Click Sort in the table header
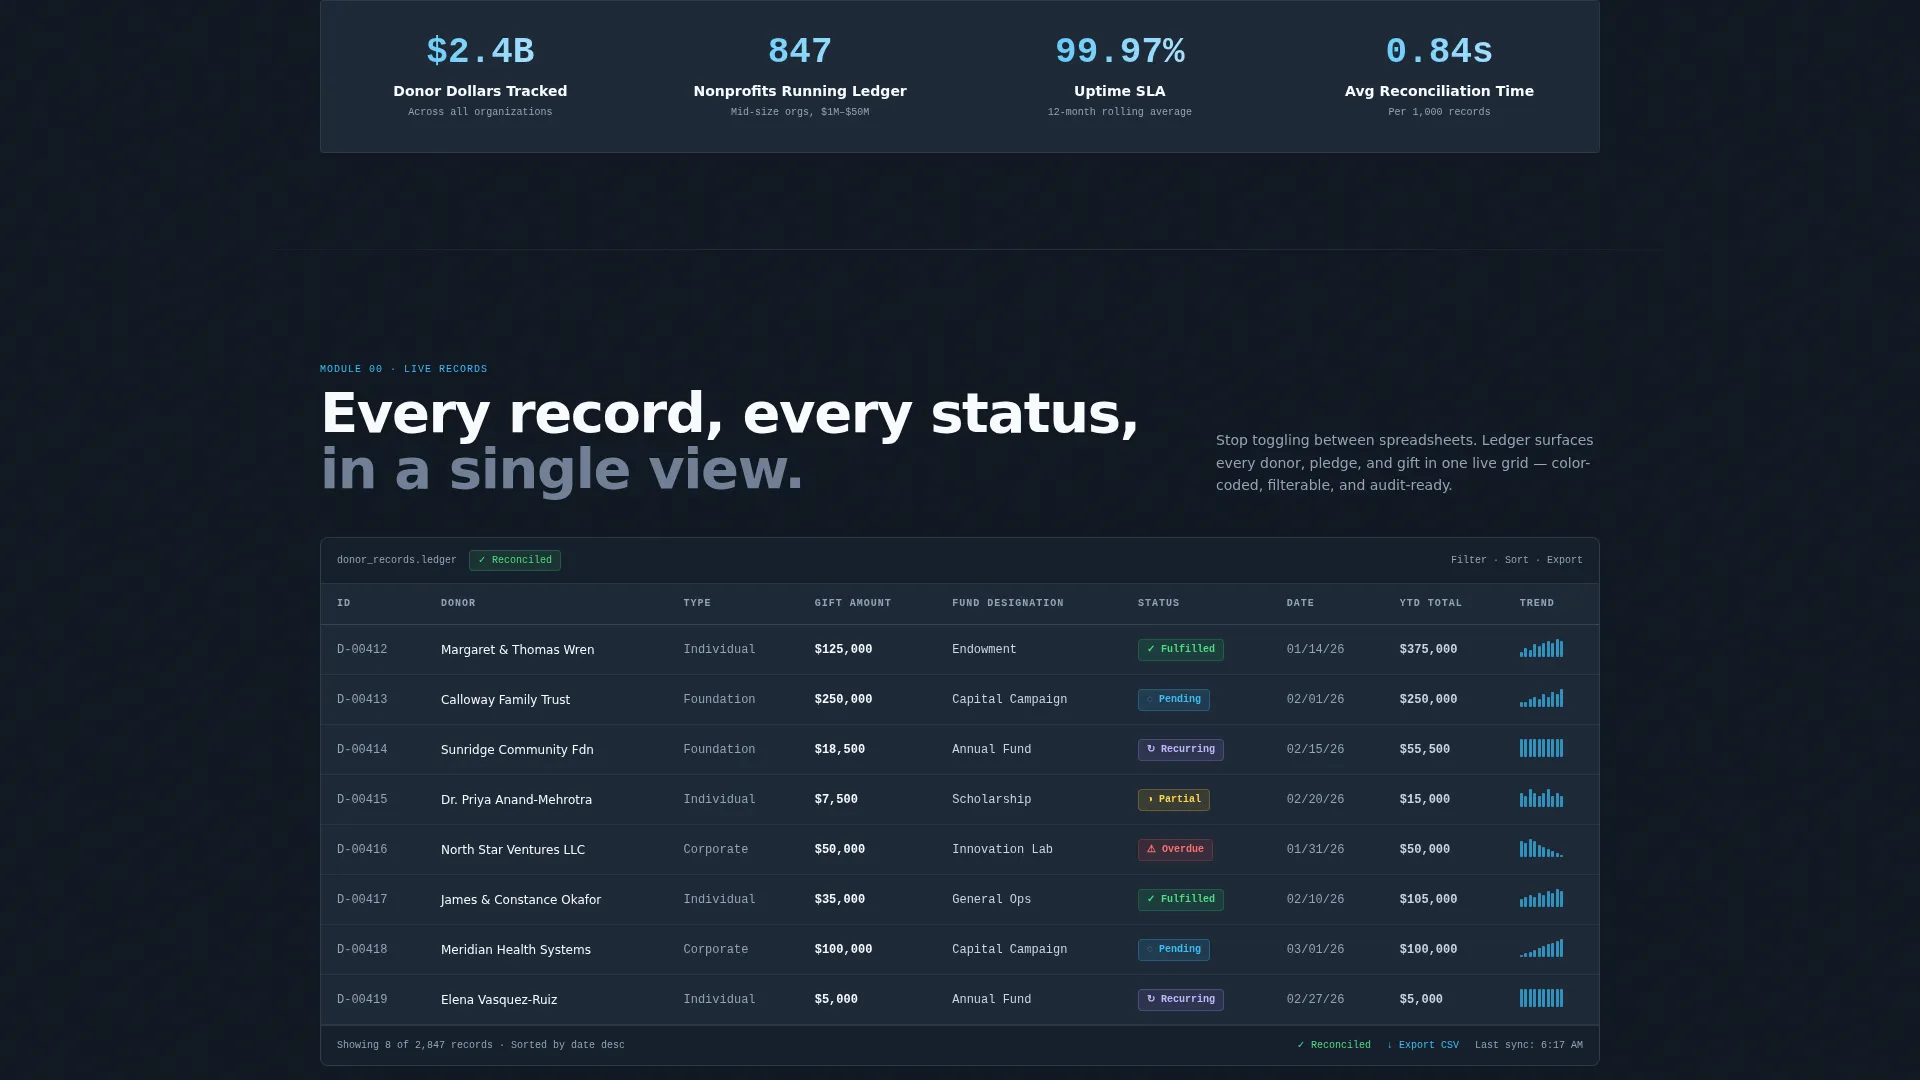The width and height of the screenshot is (1920, 1080). click(x=1516, y=560)
